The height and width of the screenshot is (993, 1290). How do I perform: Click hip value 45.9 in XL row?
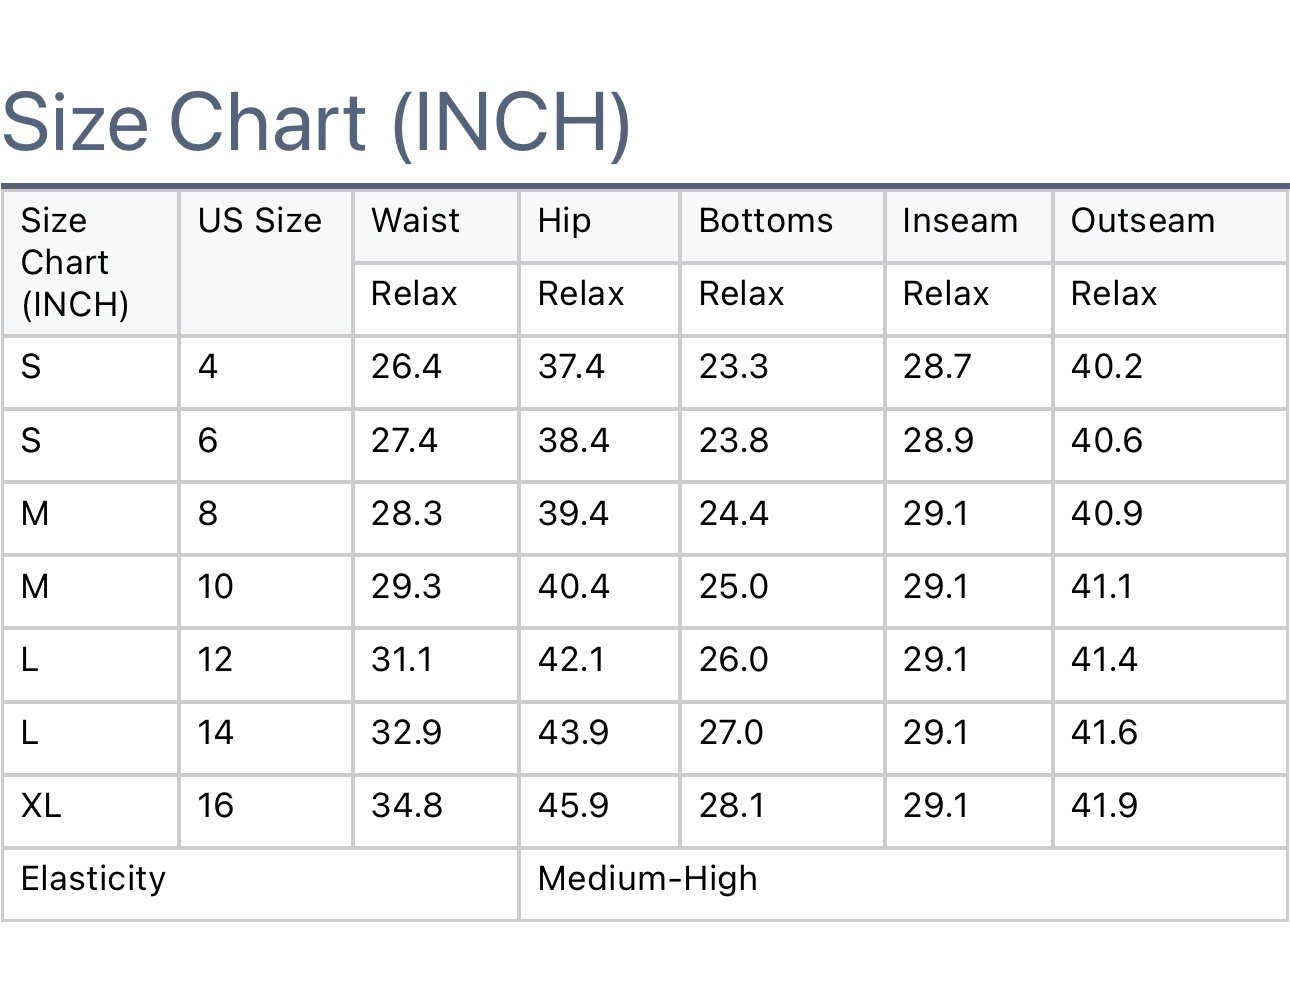tap(573, 805)
